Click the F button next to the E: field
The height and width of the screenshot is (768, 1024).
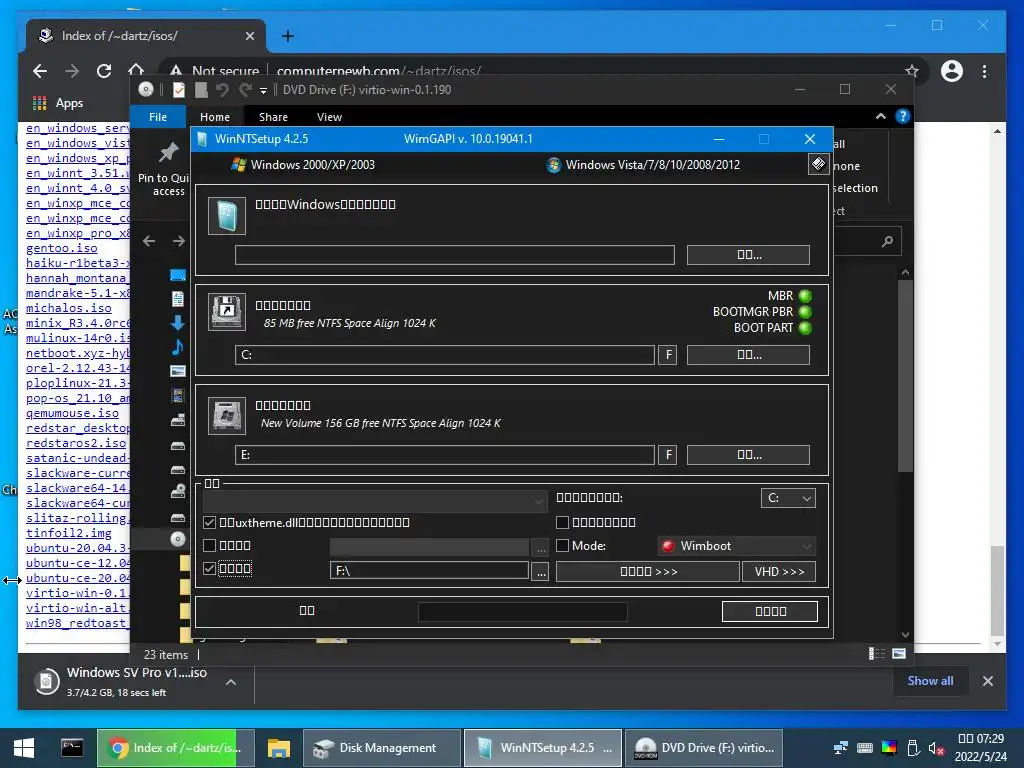pyautogui.click(x=667, y=455)
